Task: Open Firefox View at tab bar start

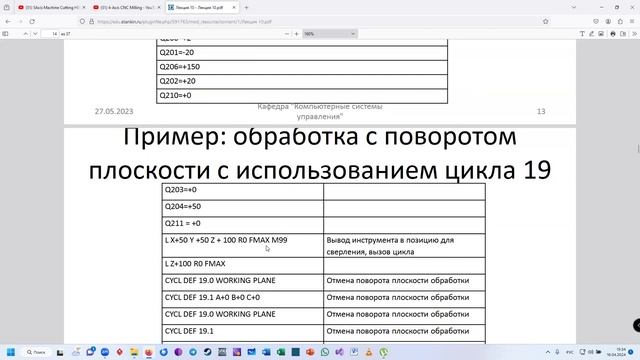Action: click(7, 7)
